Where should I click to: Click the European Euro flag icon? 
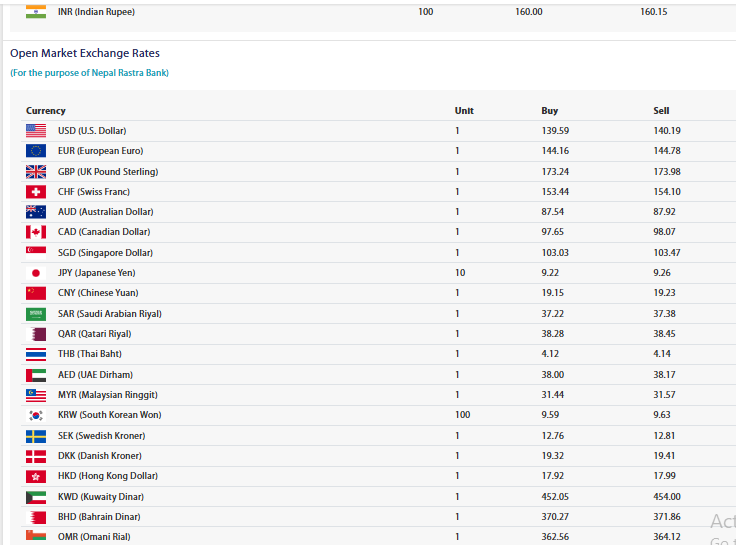[x=36, y=151]
